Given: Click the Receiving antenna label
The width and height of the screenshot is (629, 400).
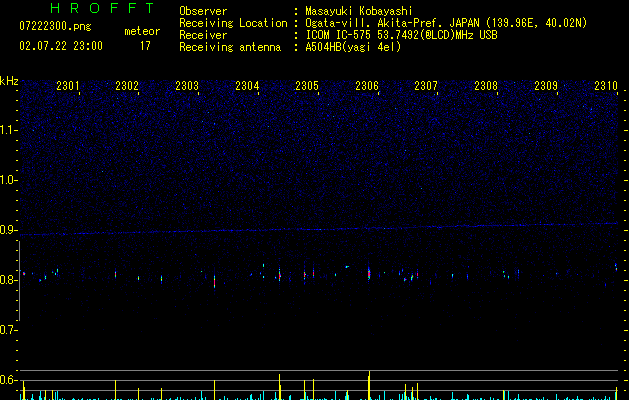Looking at the screenshot, I should [x=230, y=47].
